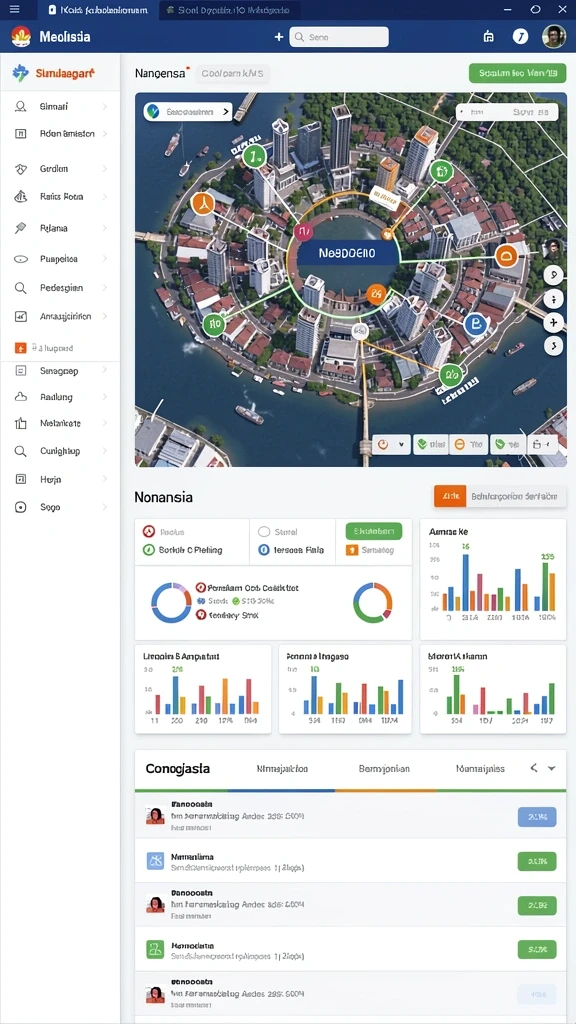The height and width of the screenshot is (1024, 576).
Task: Expand the Sinagpap chevron
Action: [104, 371]
